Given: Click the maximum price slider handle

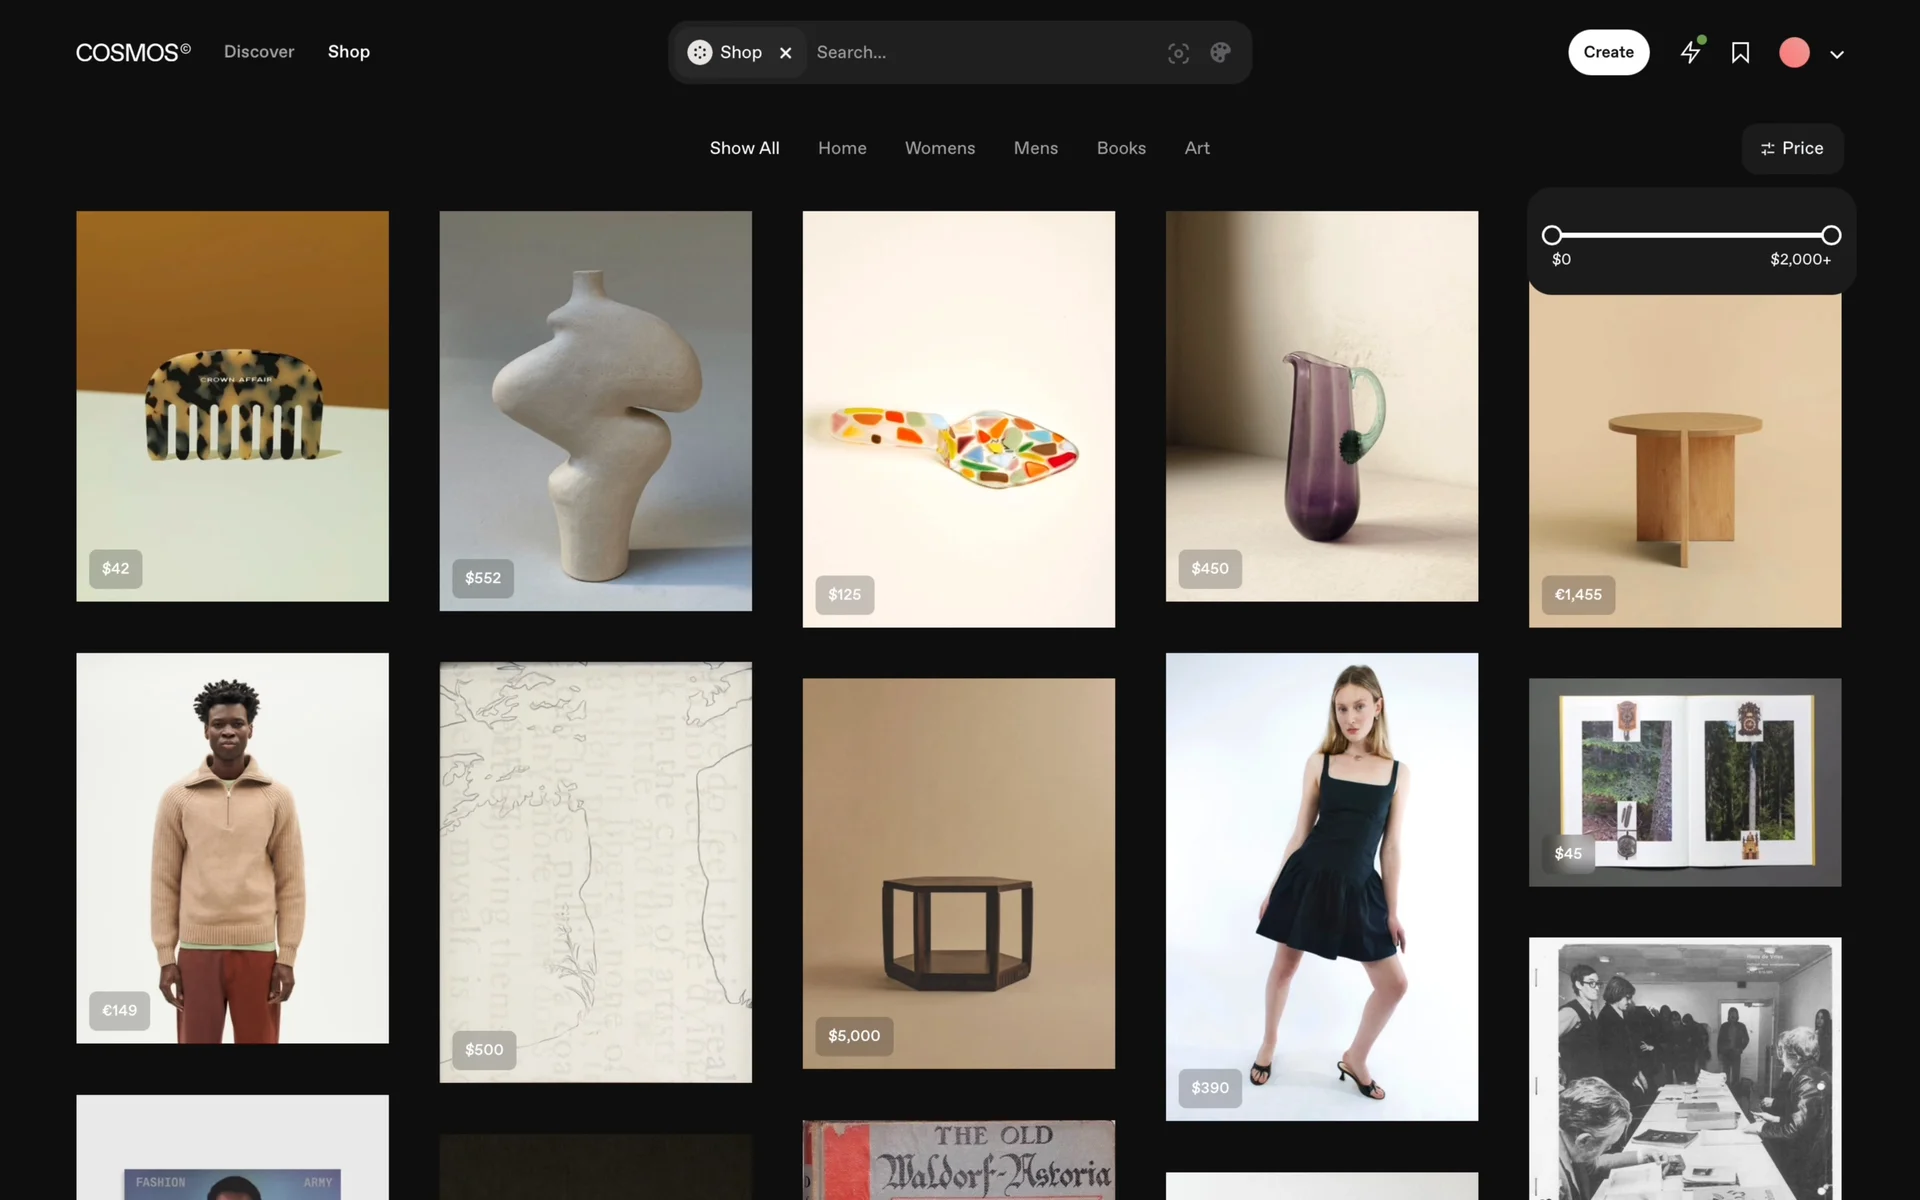Looking at the screenshot, I should pos(1831,235).
